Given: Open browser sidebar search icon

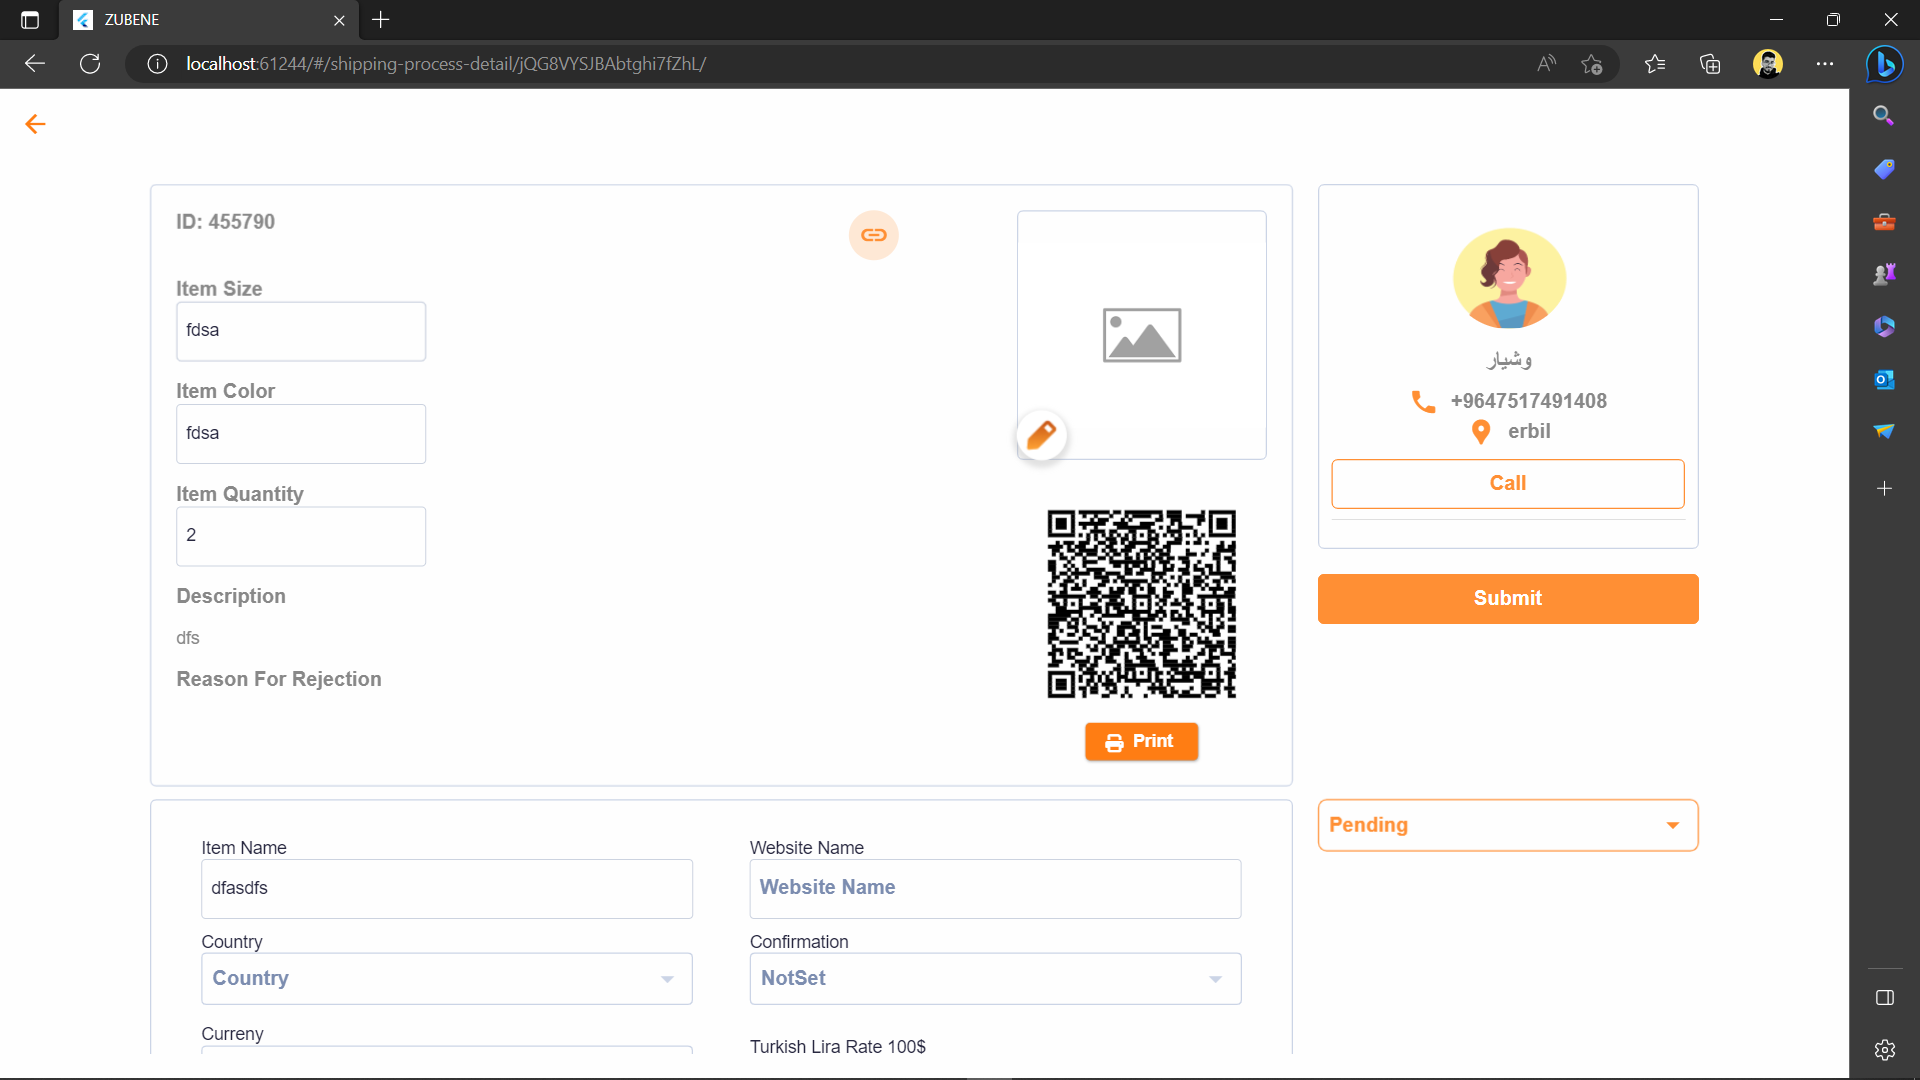Looking at the screenshot, I should [1884, 116].
